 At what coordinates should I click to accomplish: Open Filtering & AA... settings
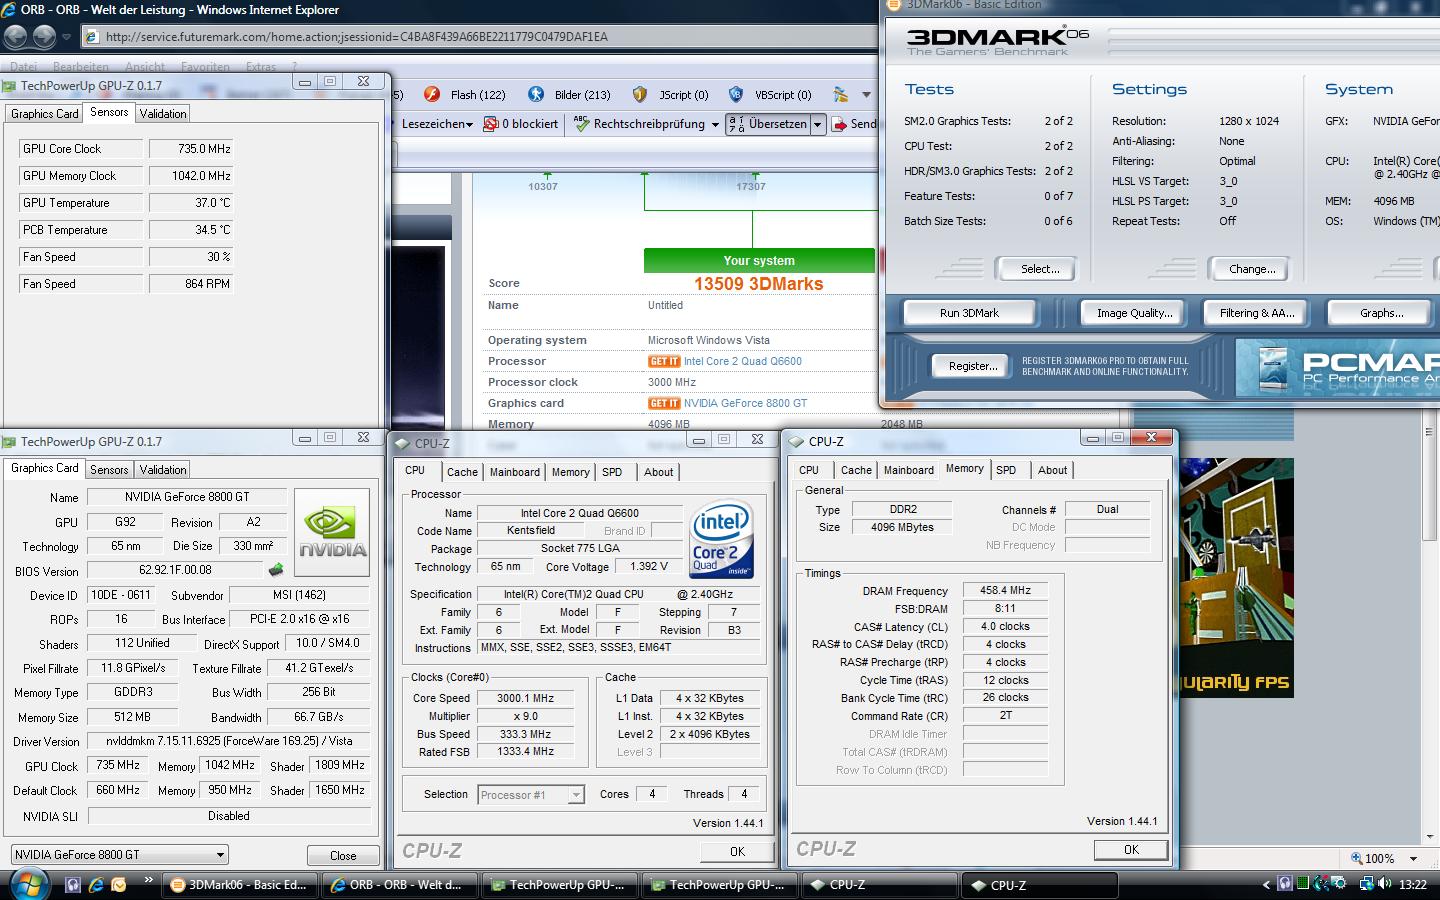(1257, 313)
